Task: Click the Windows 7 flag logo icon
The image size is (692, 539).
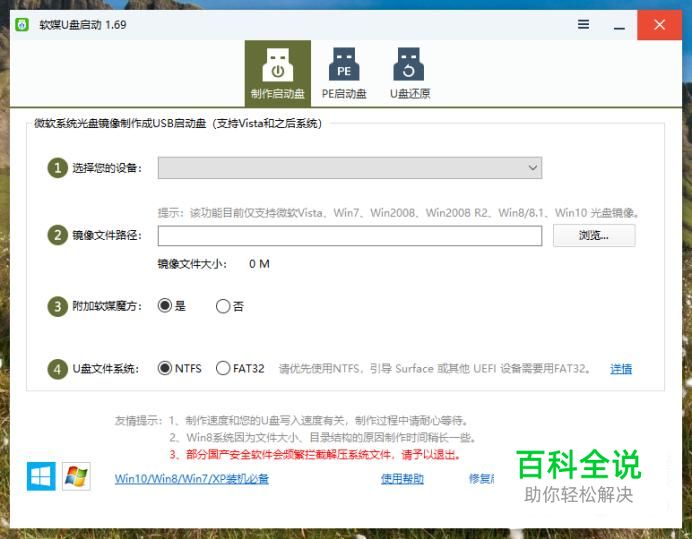Action: click(x=76, y=476)
